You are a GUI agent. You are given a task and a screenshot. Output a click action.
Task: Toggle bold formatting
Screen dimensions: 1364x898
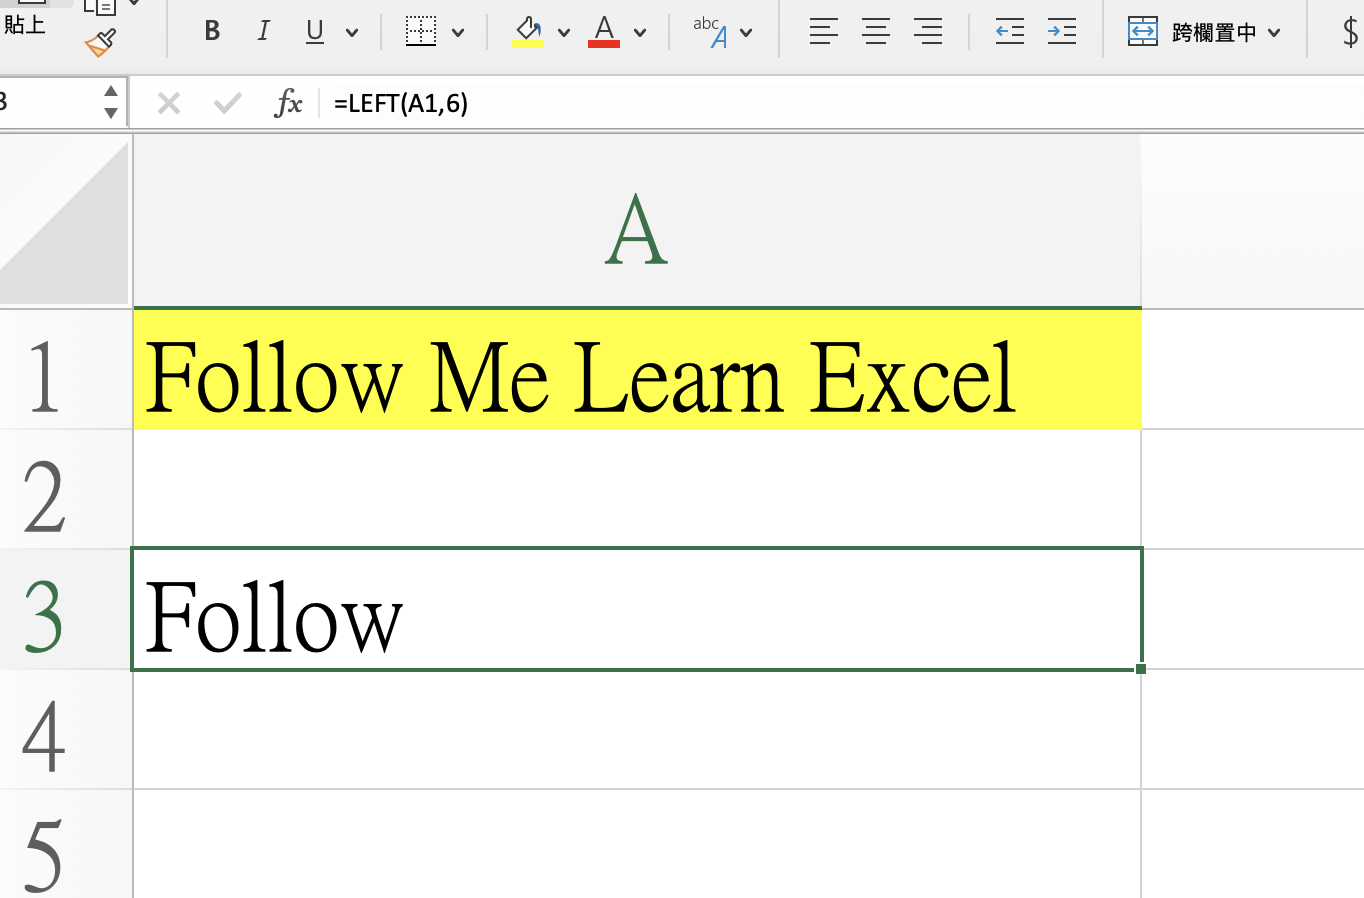point(212,31)
